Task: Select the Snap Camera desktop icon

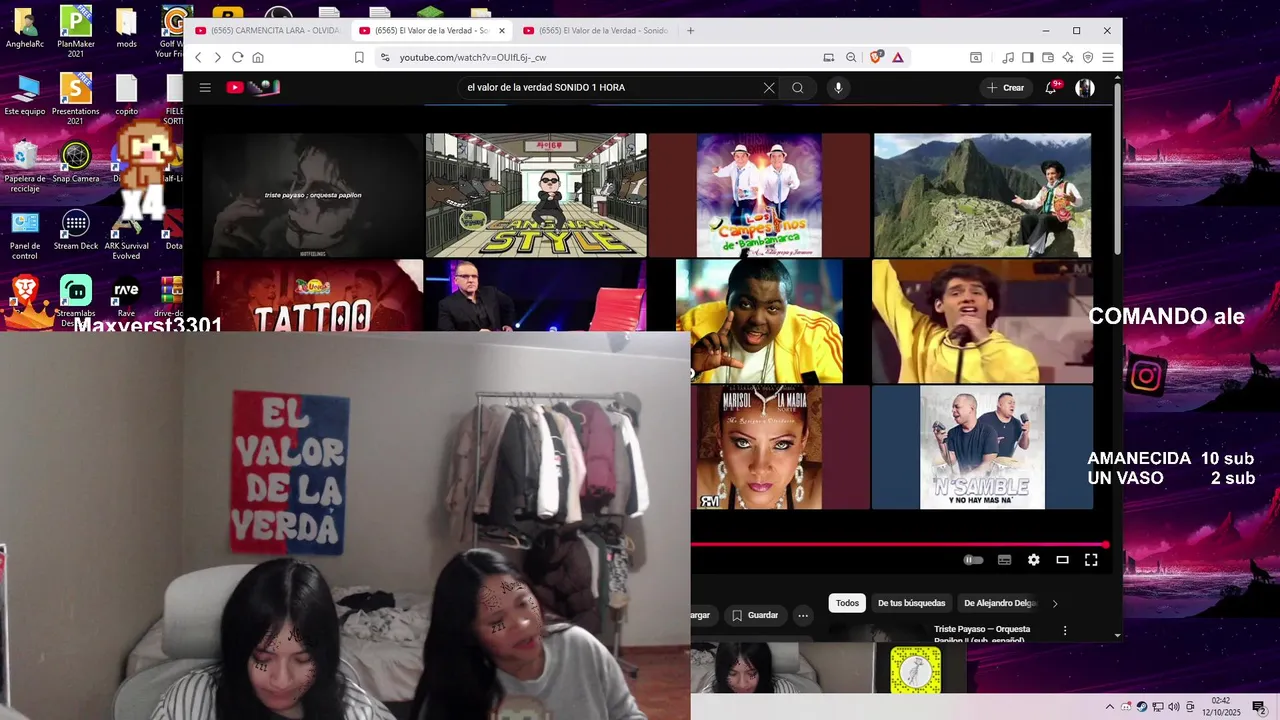Action: (76, 162)
